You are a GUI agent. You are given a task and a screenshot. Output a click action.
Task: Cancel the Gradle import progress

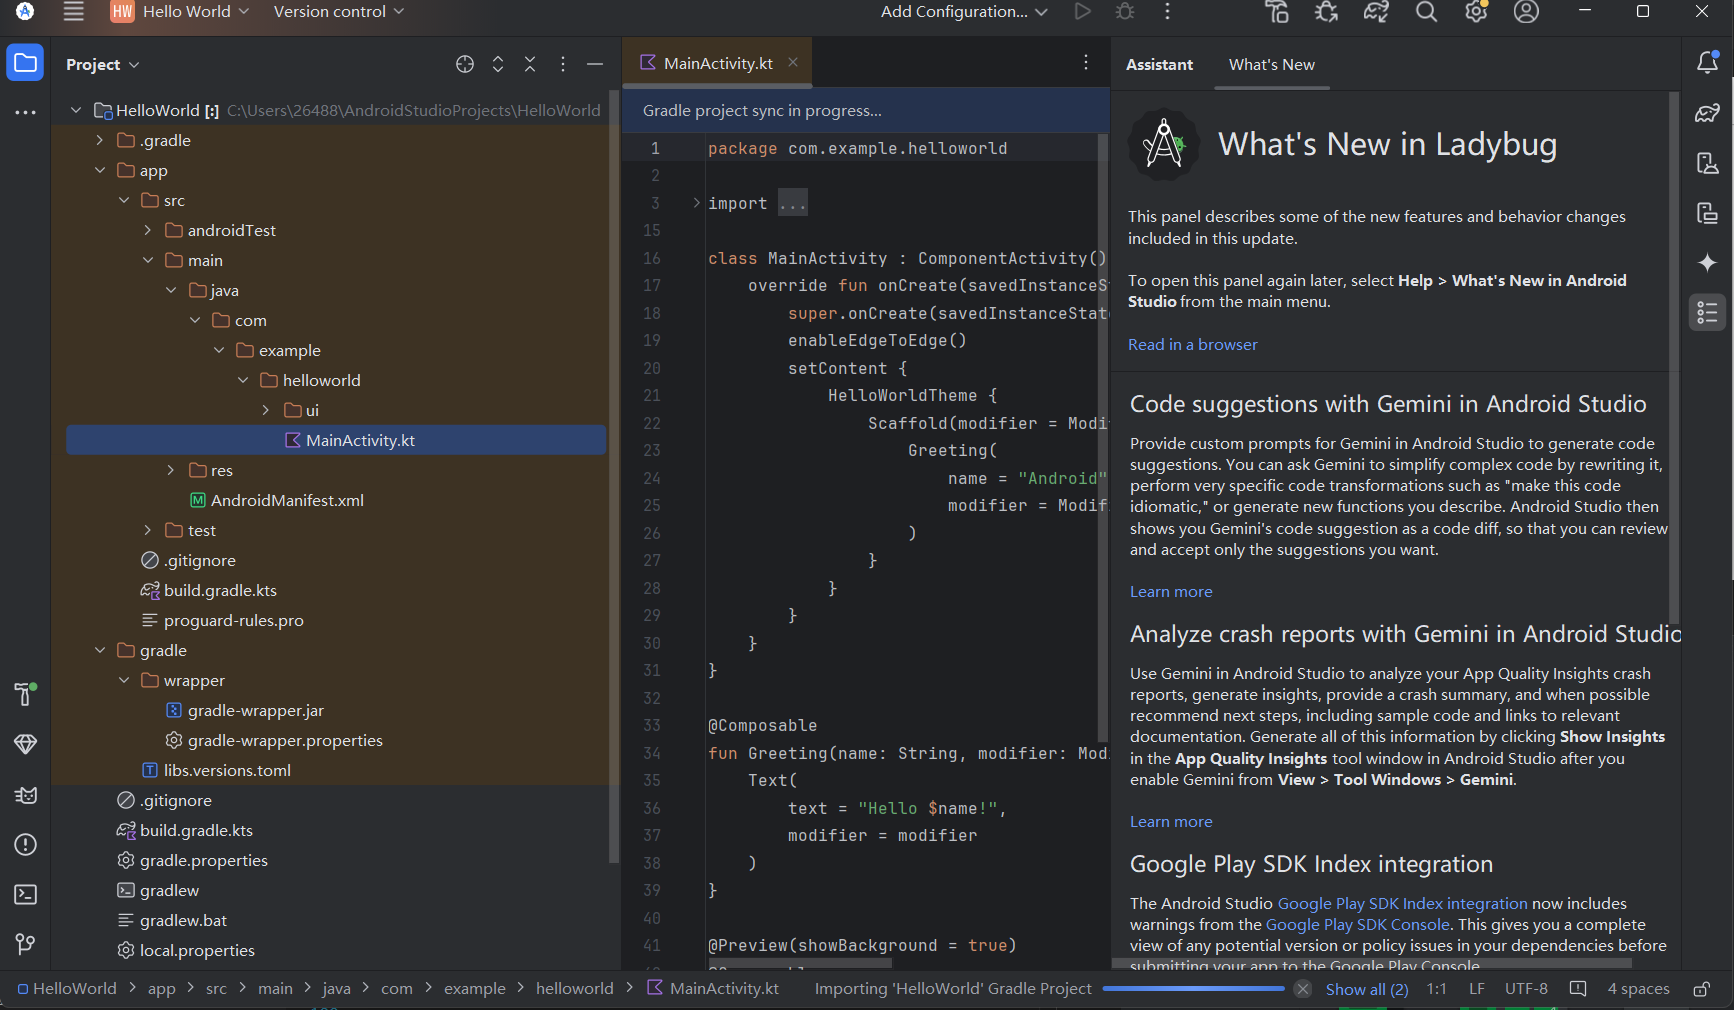[1303, 989]
